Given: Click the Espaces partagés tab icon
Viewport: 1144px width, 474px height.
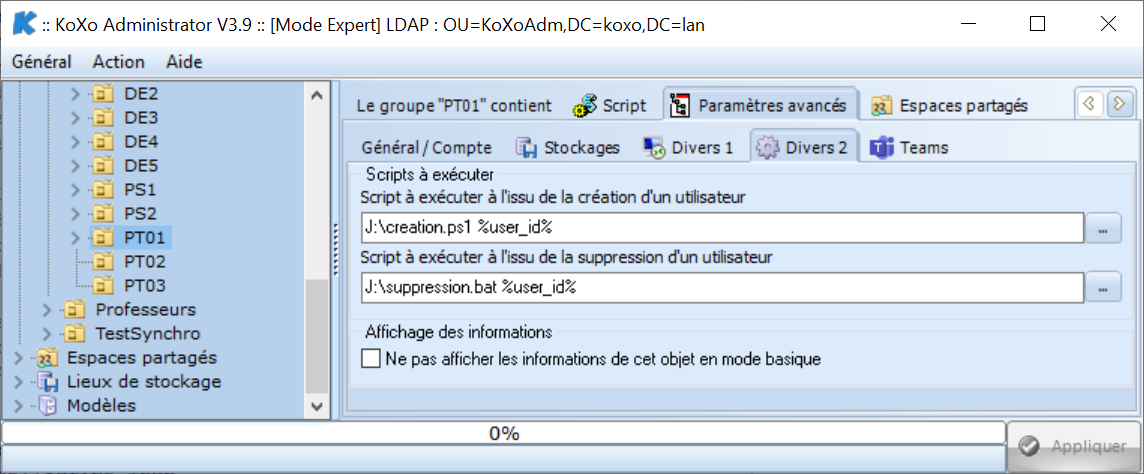Looking at the screenshot, I should pos(882,106).
